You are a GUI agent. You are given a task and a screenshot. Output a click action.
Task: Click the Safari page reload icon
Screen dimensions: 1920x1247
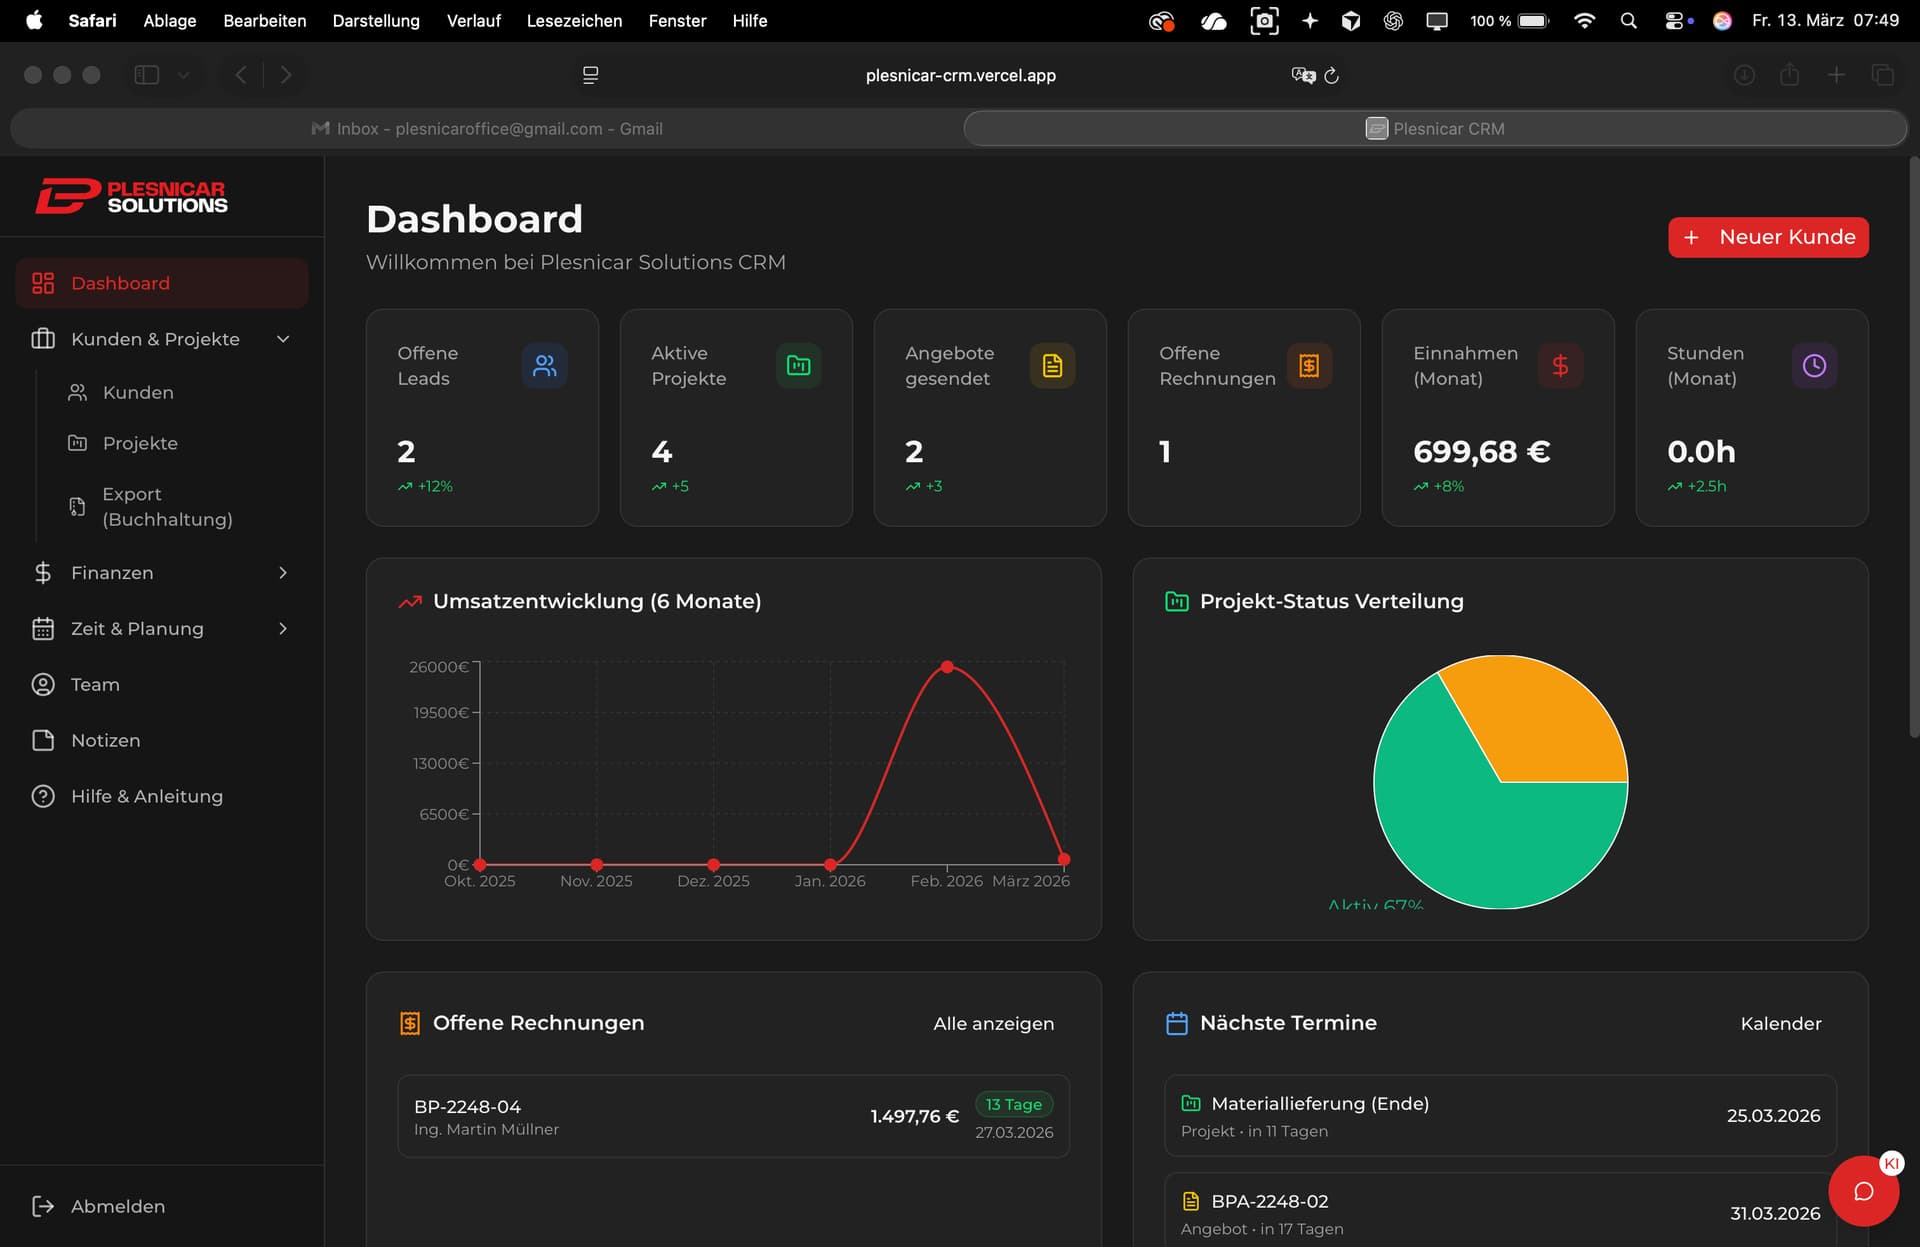coord(1331,75)
